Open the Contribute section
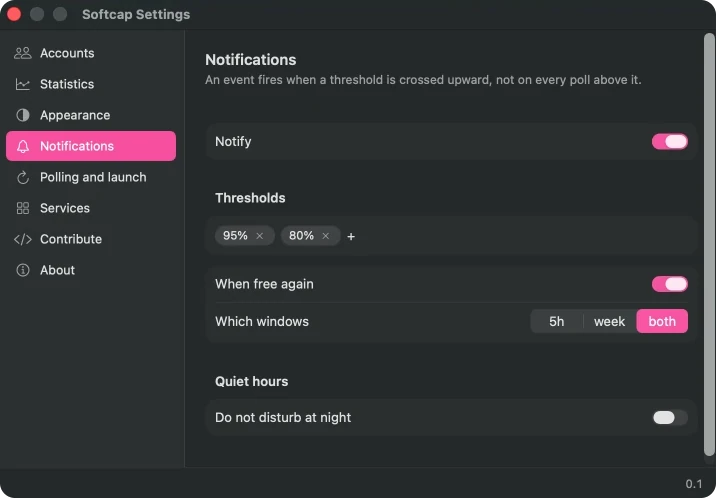This screenshot has width=716, height=498. (x=91, y=239)
